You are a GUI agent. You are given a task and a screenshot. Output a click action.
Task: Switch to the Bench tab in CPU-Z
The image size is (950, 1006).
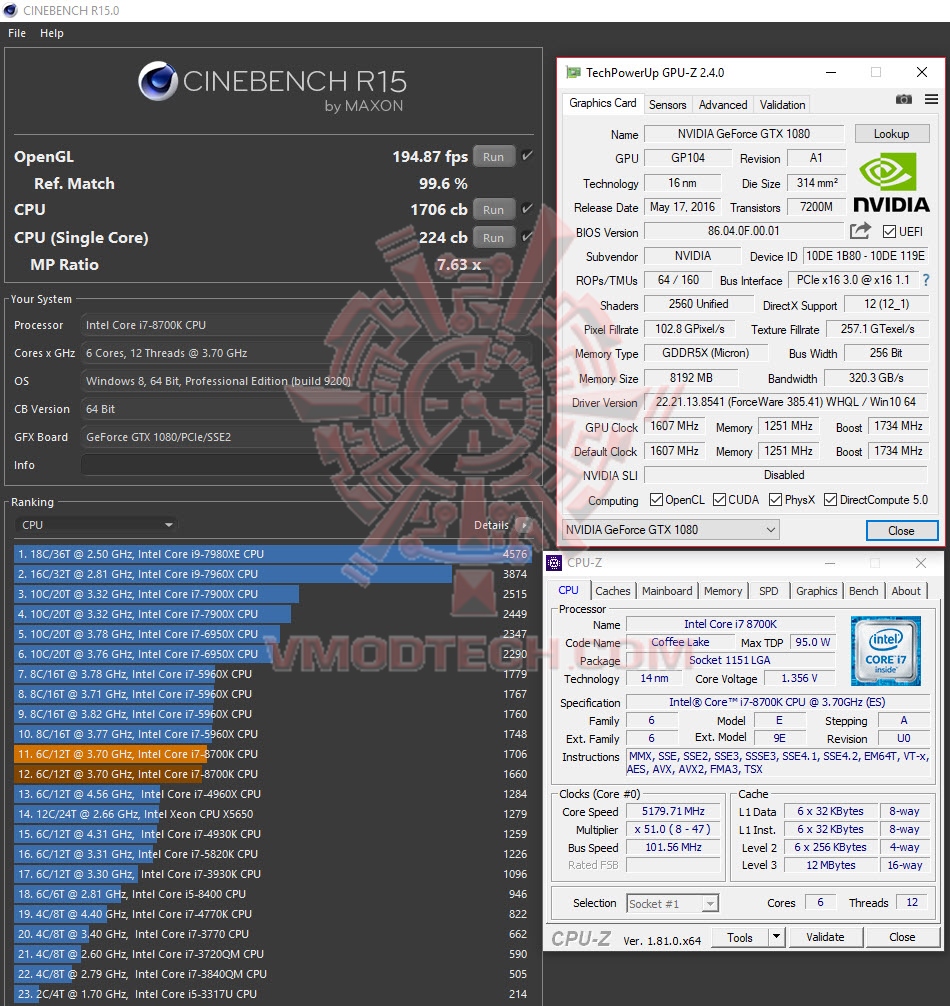pyautogui.click(x=863, y=591)
